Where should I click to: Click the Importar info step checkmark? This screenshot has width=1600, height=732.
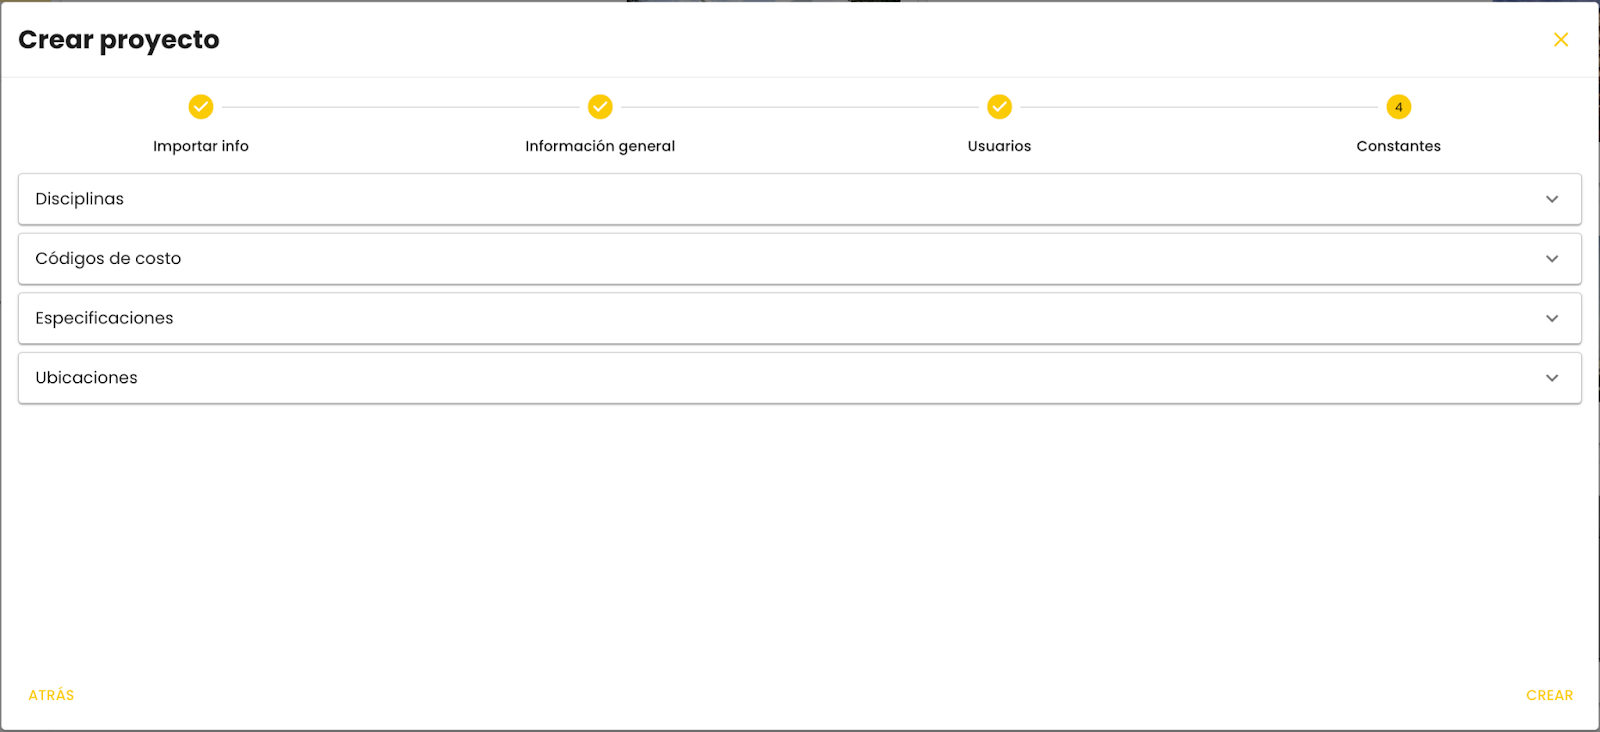pyautogui.click(x=201, y=107)
